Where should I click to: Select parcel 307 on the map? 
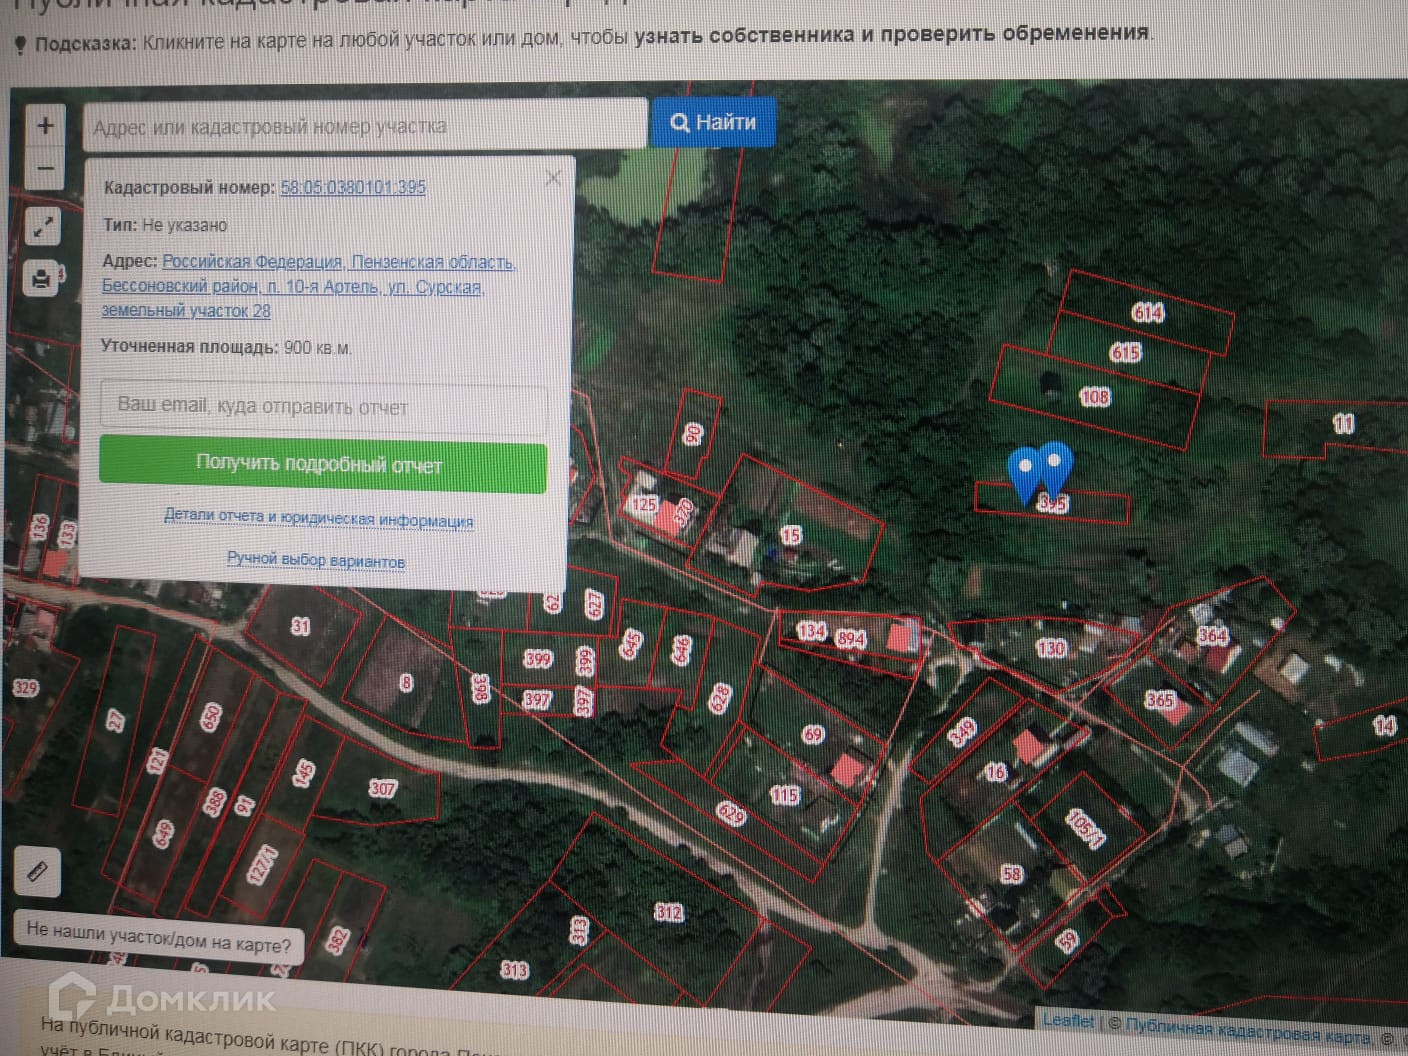tap(383, 788)
